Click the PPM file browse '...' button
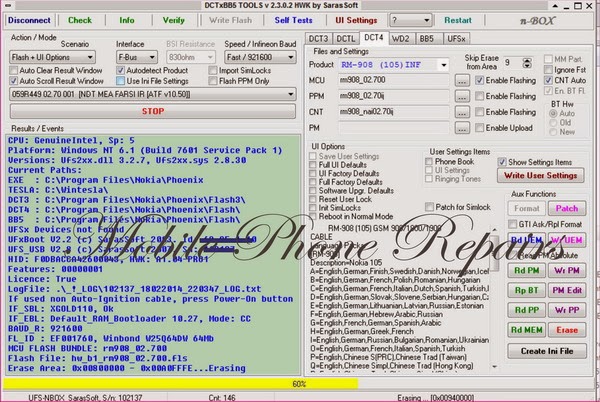This screenshot has height=402, width=600. (x=462, y=96)
